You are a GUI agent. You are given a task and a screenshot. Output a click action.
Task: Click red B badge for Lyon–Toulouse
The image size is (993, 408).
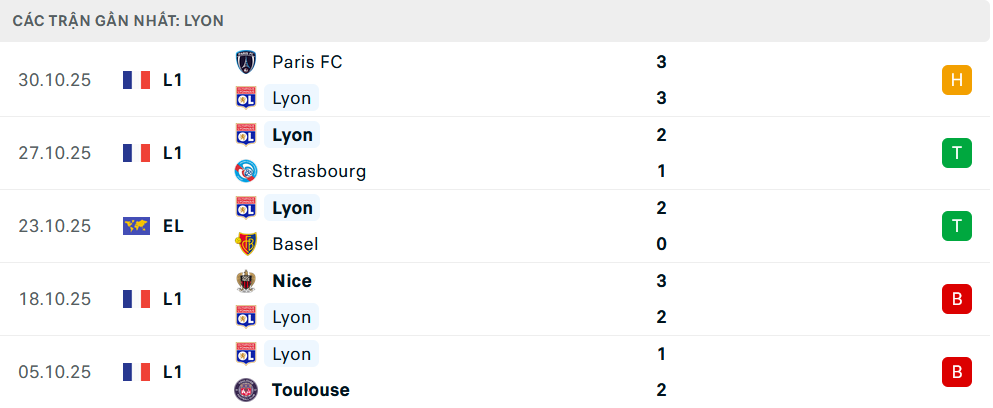(x=957, y=372)
